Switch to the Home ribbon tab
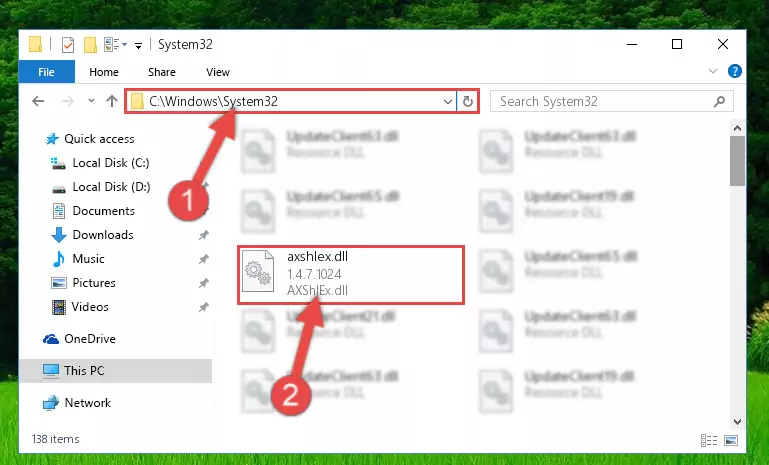The width and height of the screenshot is (769, 465). point(103,72)
